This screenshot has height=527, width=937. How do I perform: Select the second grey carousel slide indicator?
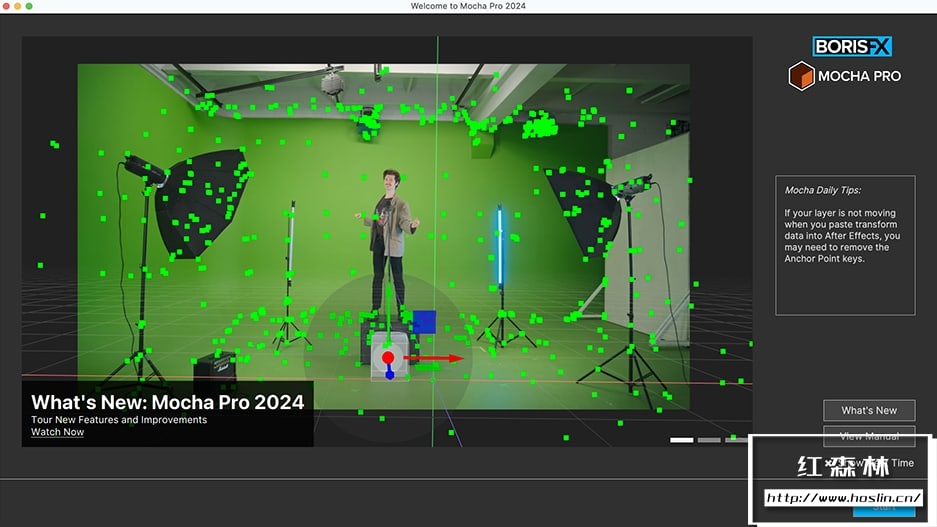709,440
